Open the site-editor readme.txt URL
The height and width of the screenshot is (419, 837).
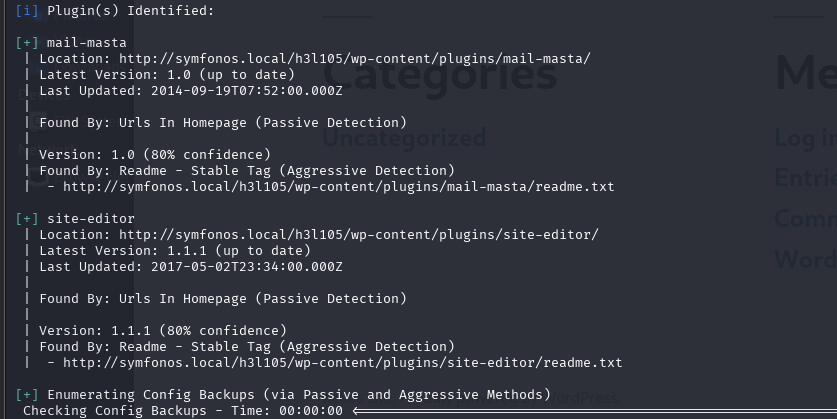click(x=343, y=363)
